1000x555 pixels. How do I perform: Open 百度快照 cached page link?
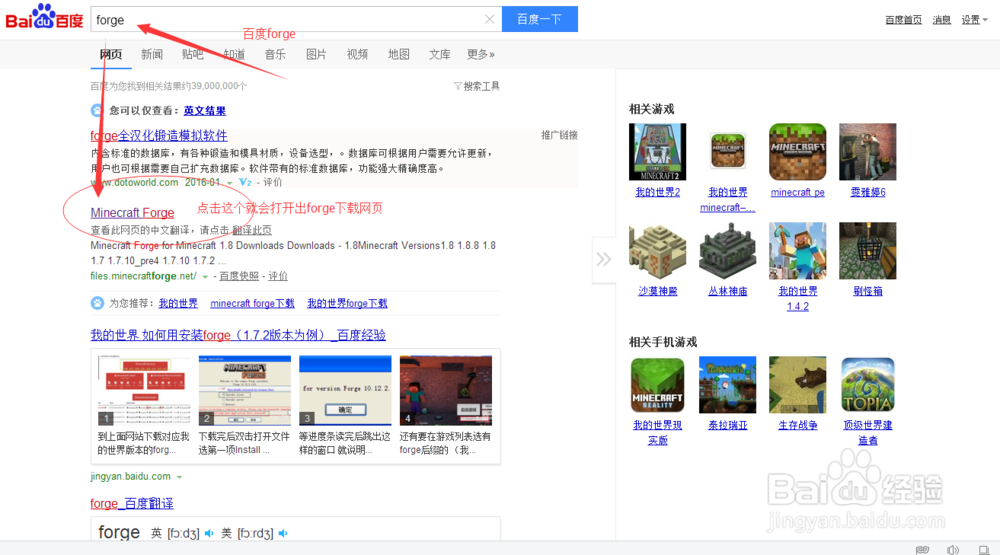pyautogui.click(x=239, y=276)
